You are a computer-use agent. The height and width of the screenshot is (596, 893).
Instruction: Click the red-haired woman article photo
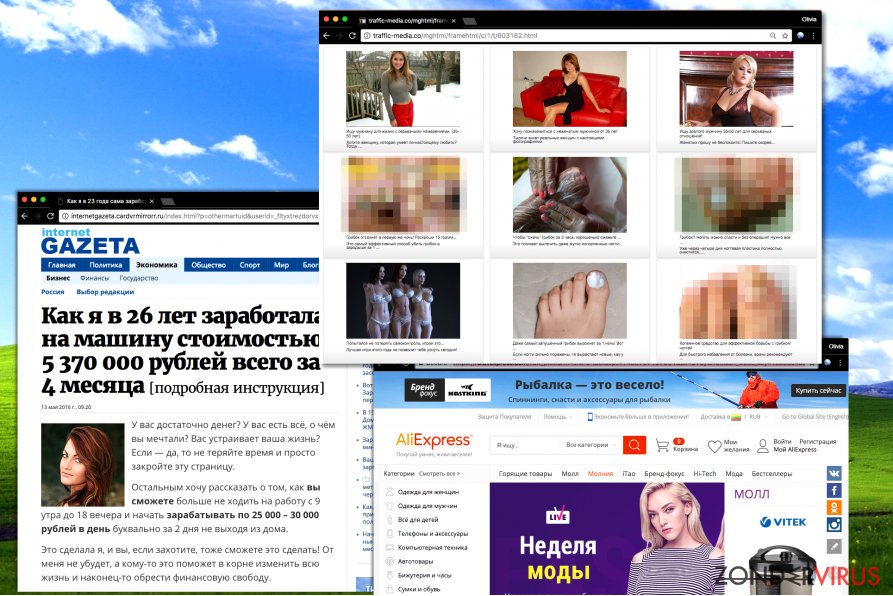tap(83, 465)
